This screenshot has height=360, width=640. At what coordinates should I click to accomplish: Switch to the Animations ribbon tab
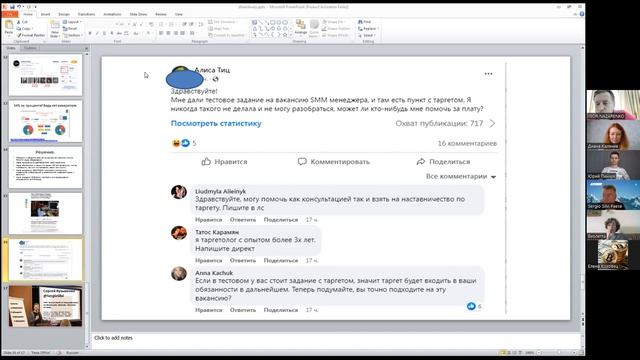(x=112, y=14)
